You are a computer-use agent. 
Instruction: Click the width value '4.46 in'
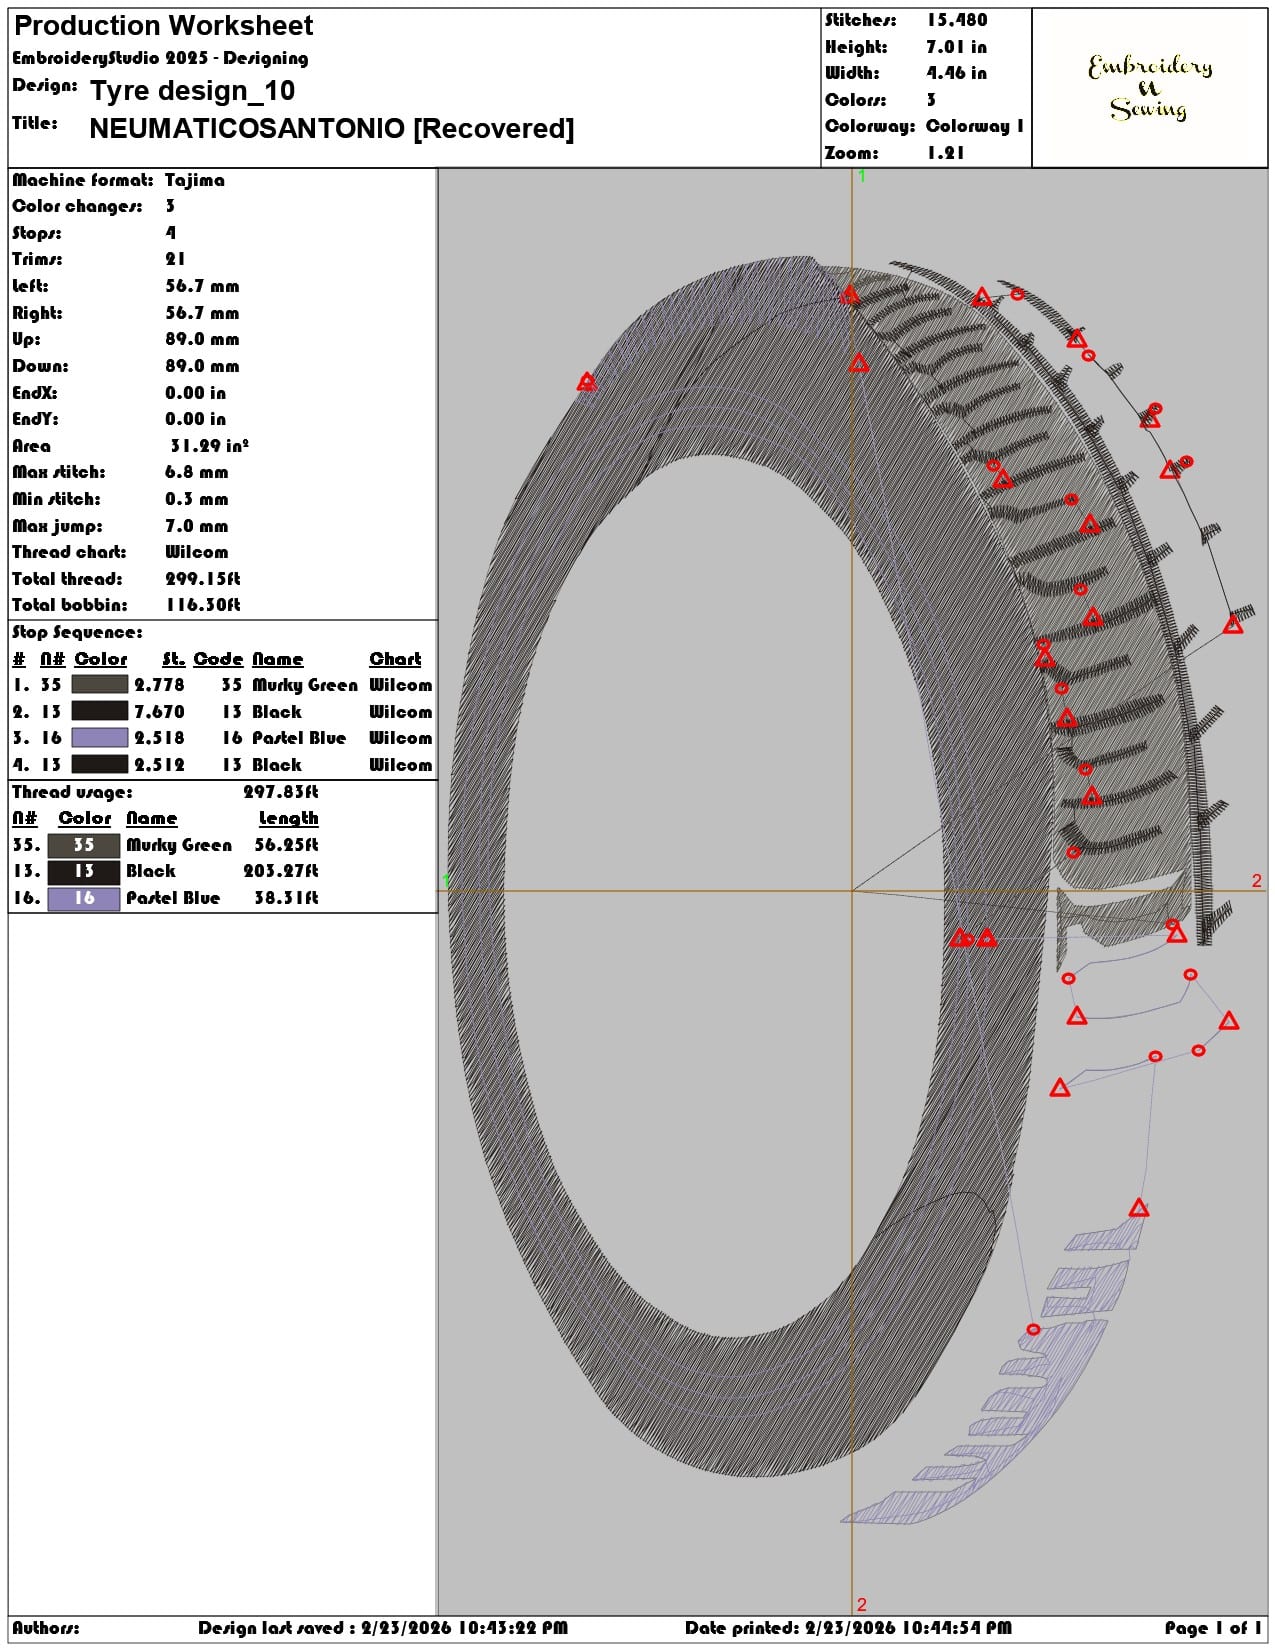[957, 73]
